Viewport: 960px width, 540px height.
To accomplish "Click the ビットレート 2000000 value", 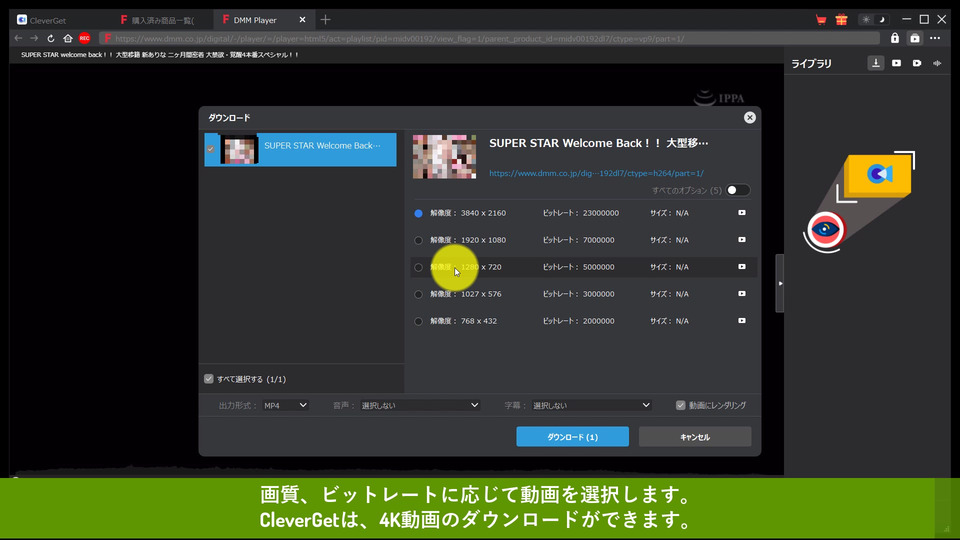I will (598, 321).
